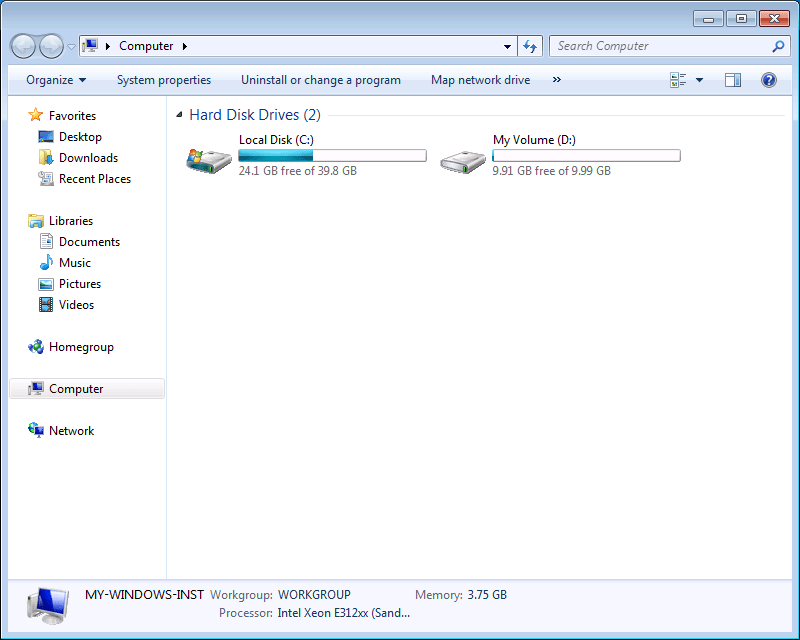Click the Local Disk (C:) usage bar
Image resolution: width=800 pixels, height=640 pixels.
(332, 156)
